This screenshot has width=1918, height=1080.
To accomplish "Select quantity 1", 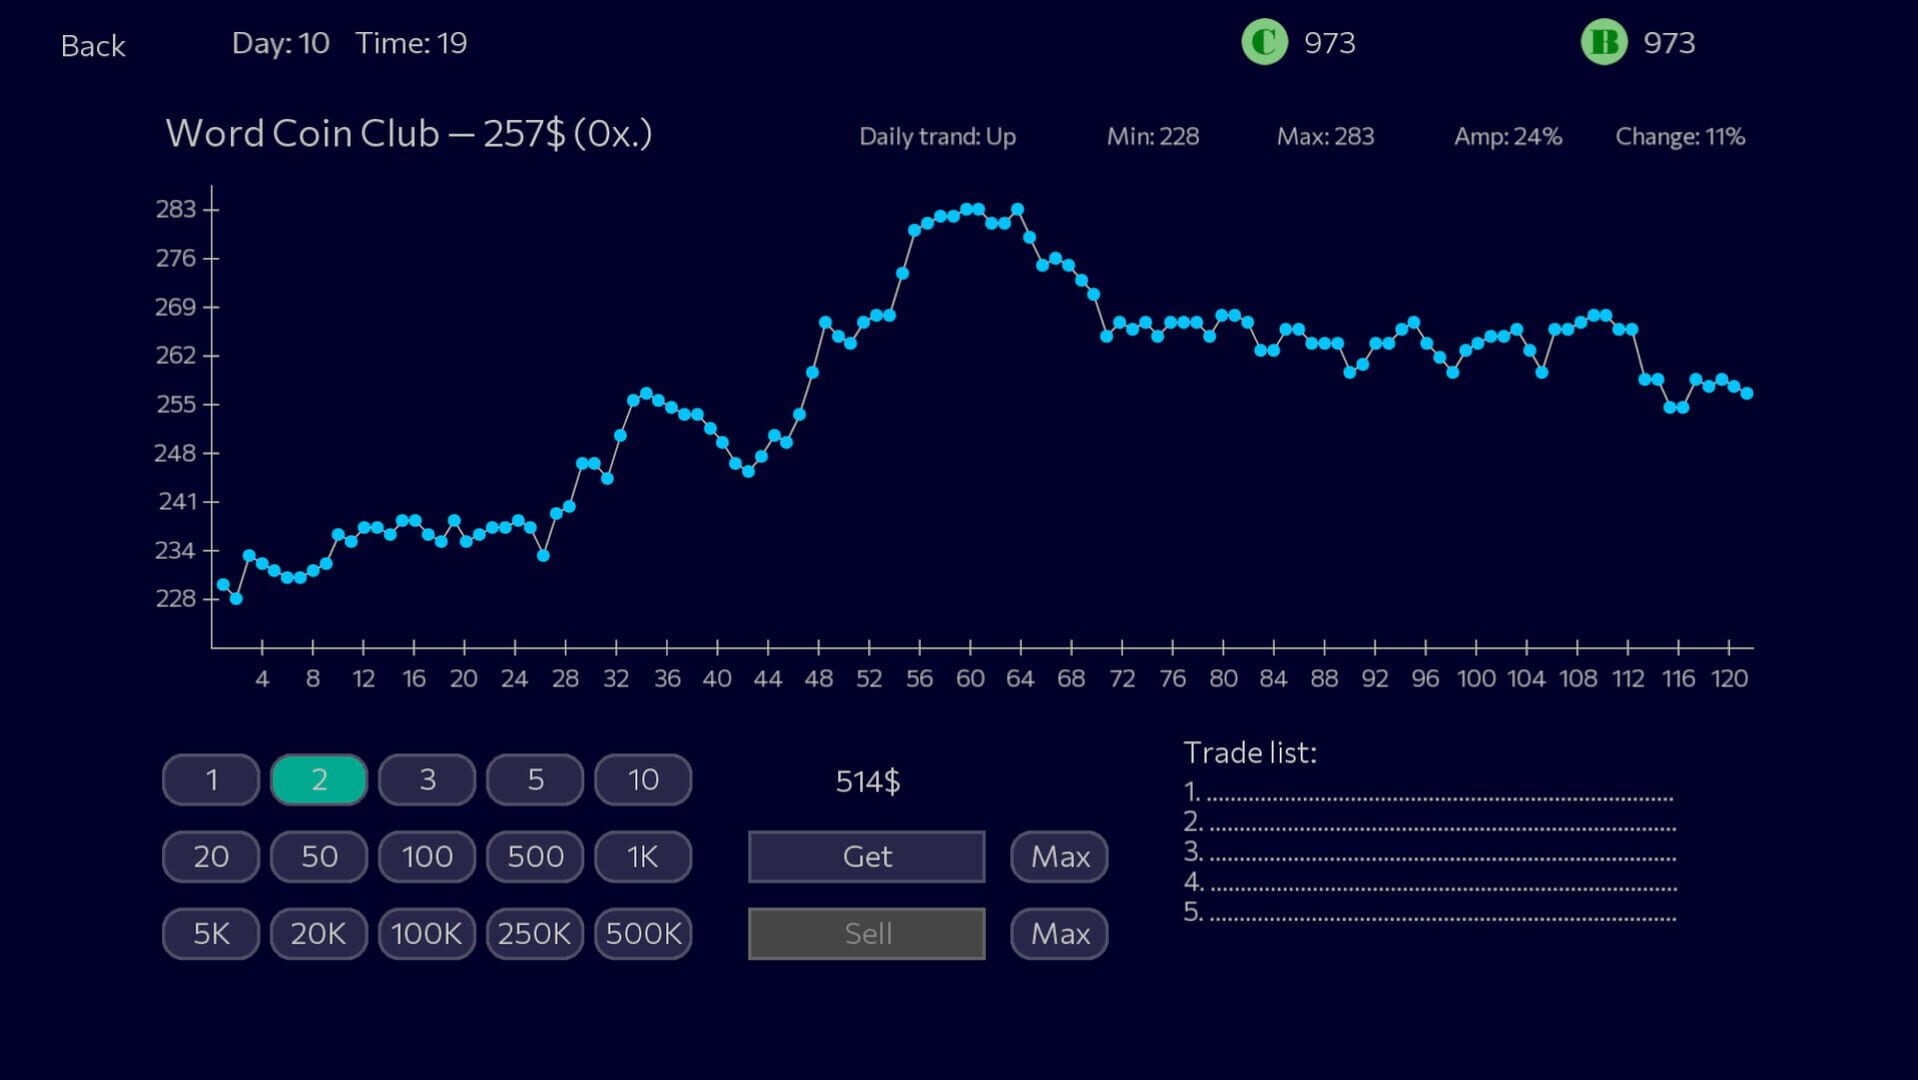I will 211,780.
